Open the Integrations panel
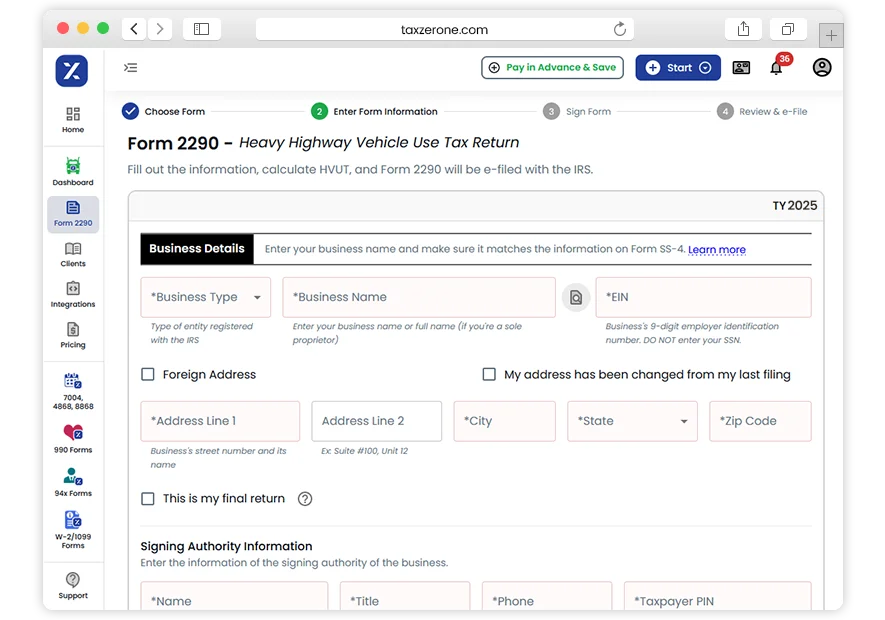 tap(72, 296)
